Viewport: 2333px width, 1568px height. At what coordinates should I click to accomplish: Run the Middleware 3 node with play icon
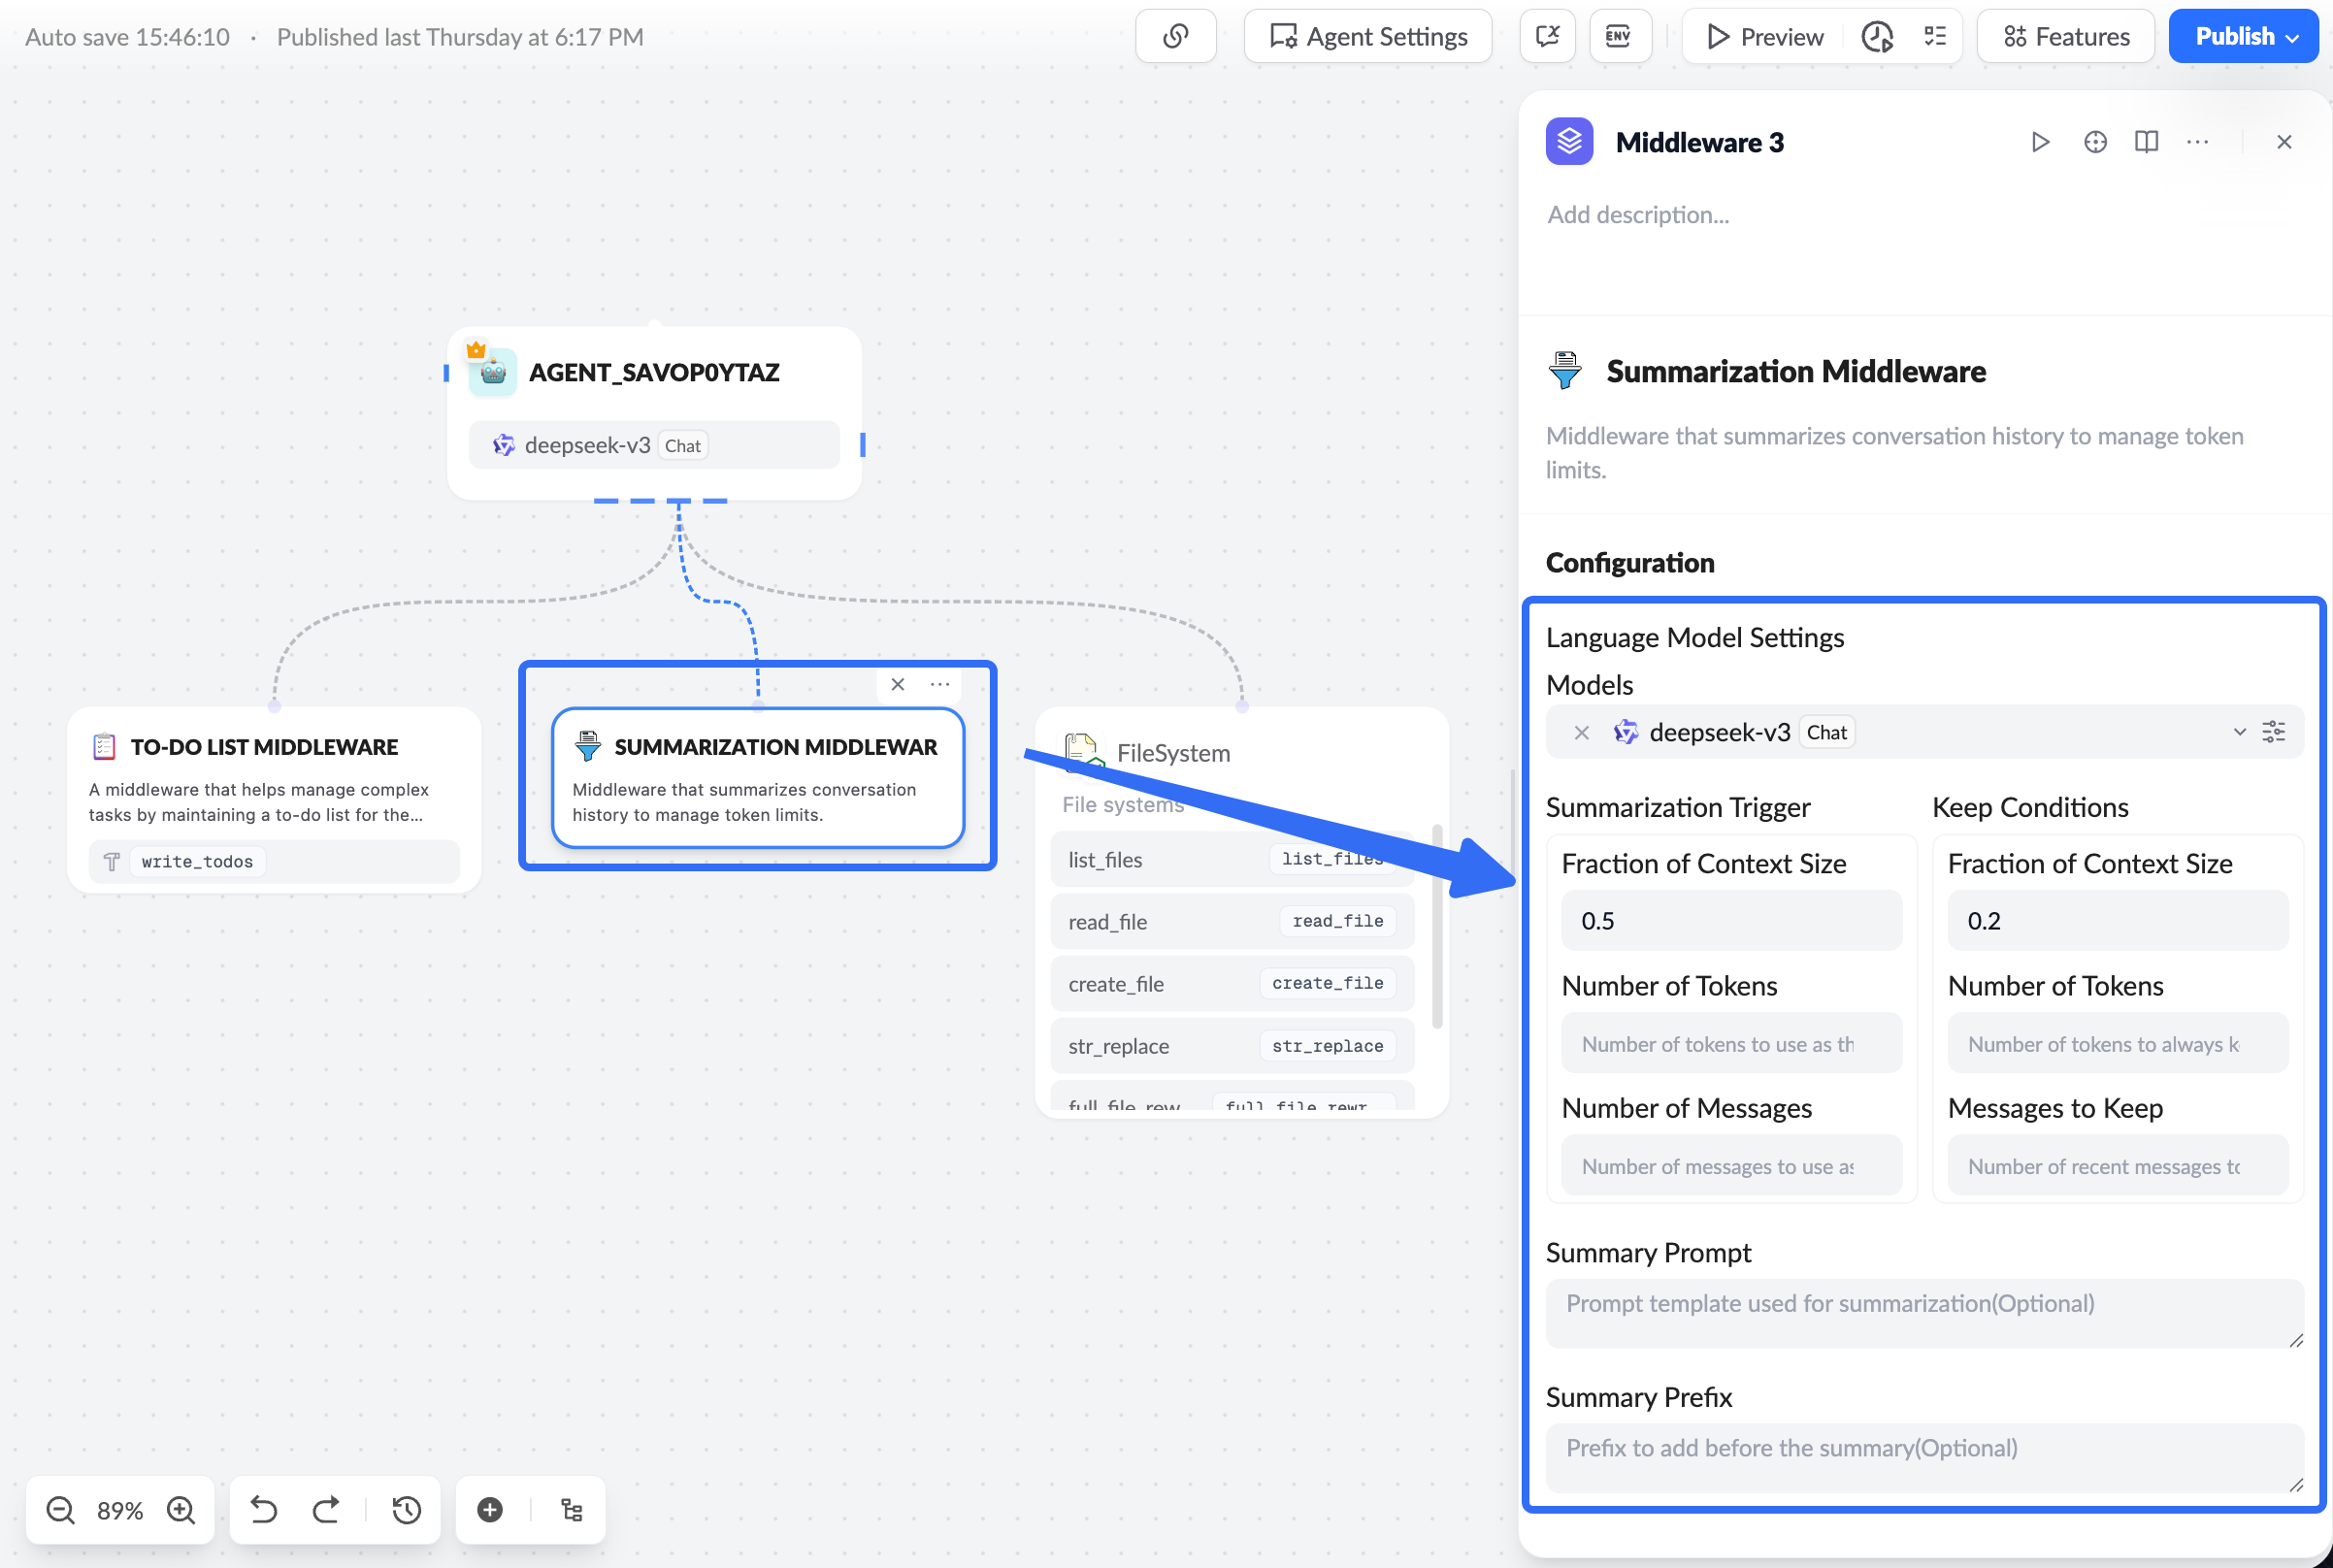[x=2040, y=141]
